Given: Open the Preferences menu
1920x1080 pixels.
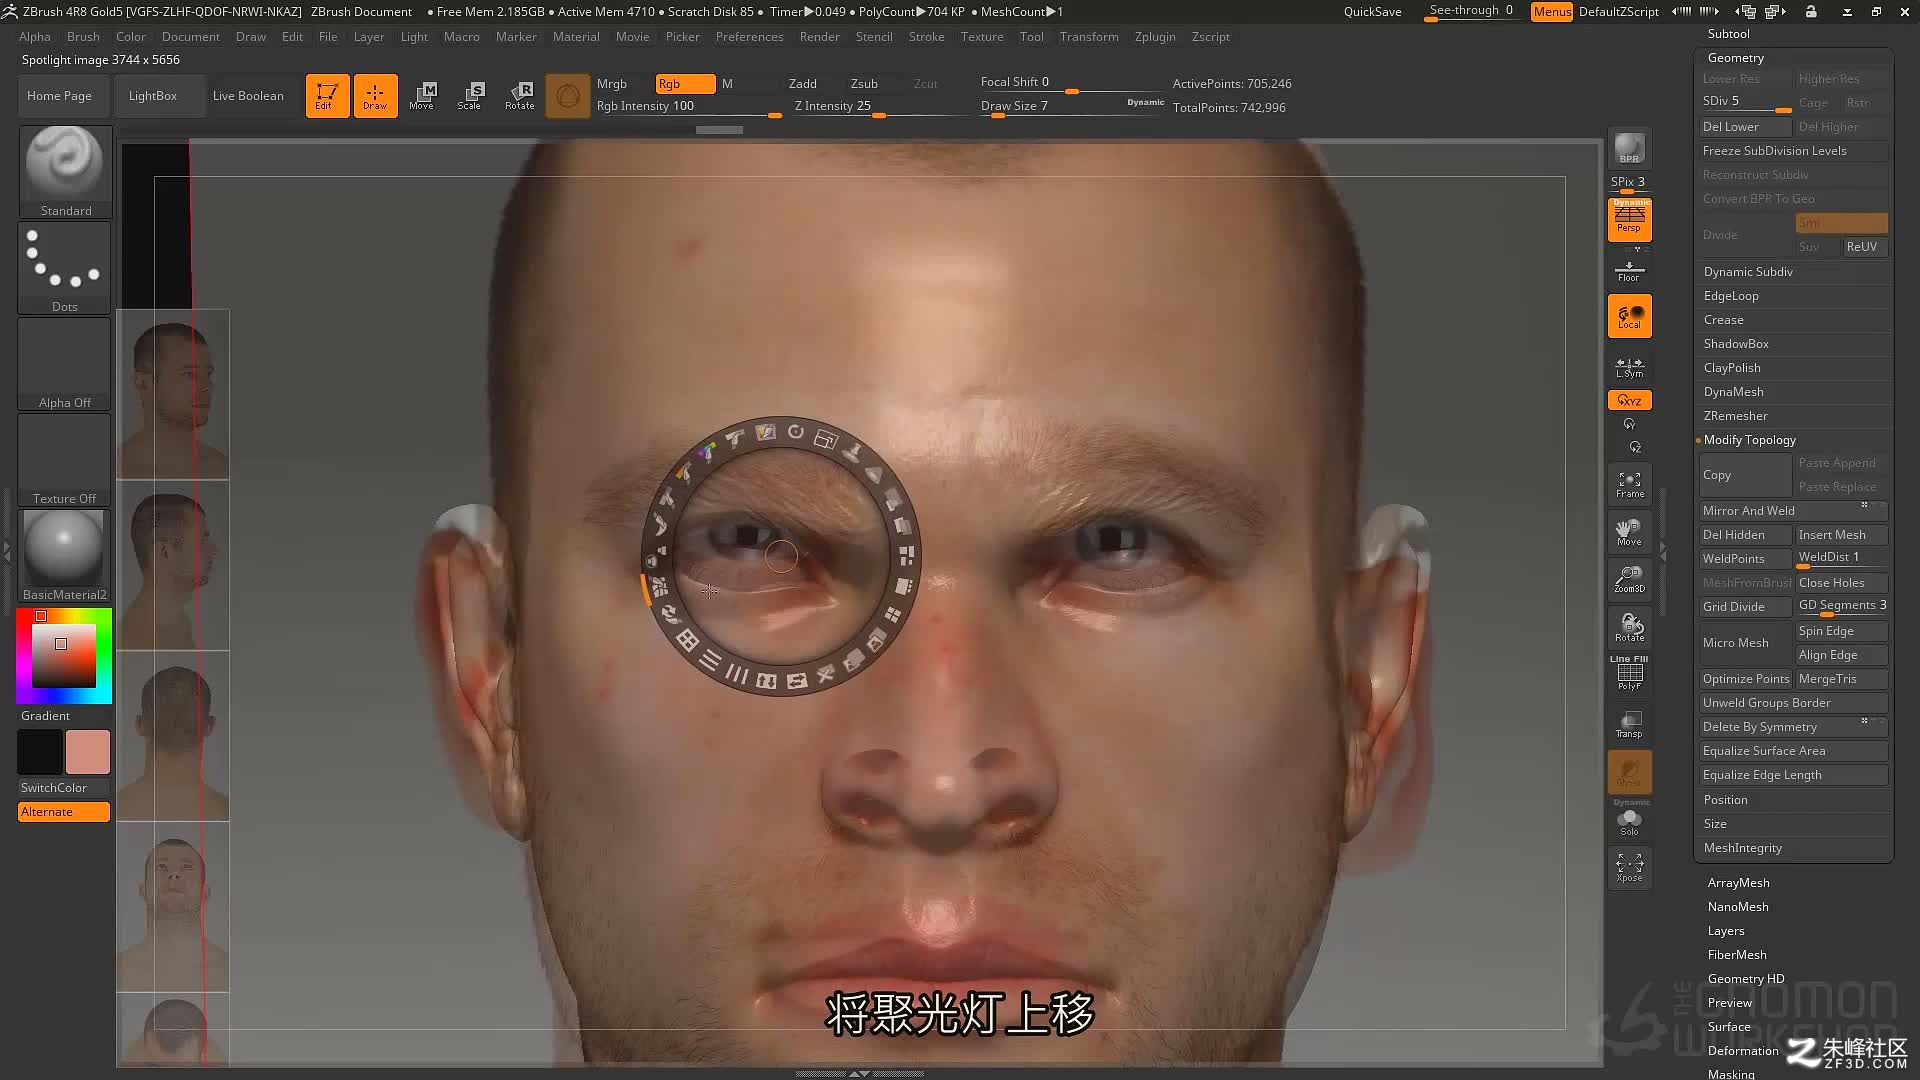Looking at the screenshot, I should click(x=749, y=37).
